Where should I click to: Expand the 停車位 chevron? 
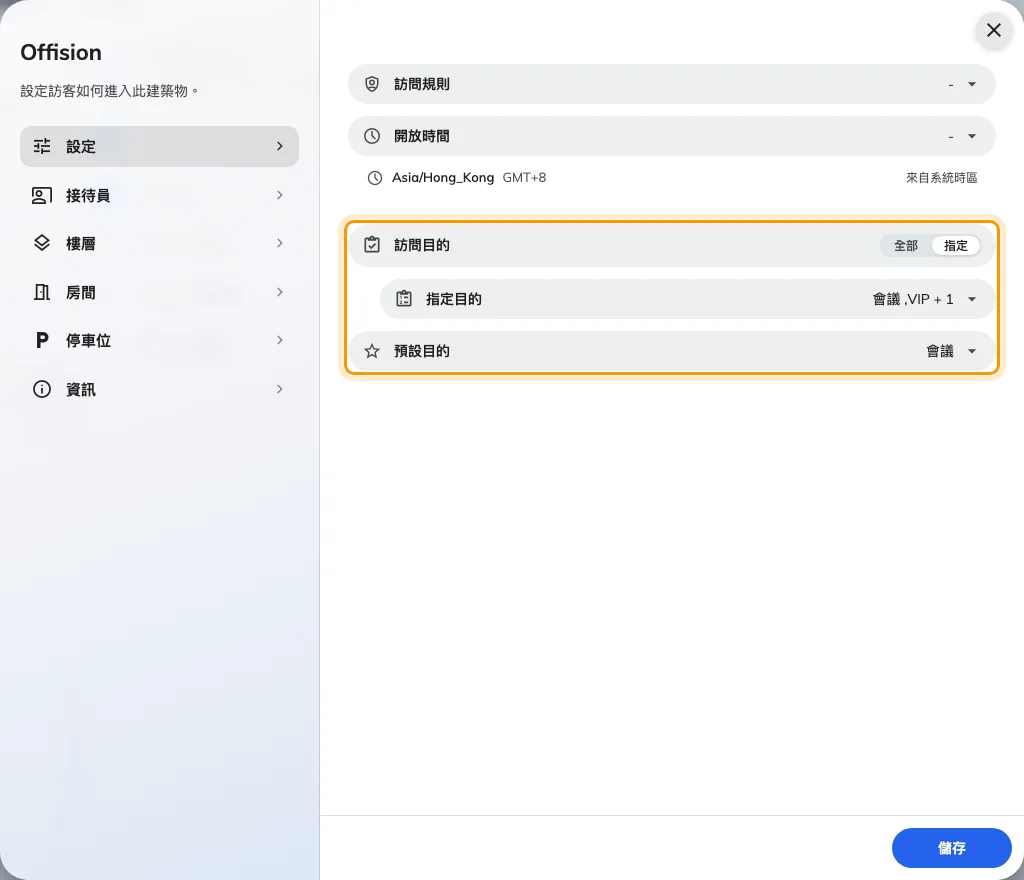tap(280, 340)
